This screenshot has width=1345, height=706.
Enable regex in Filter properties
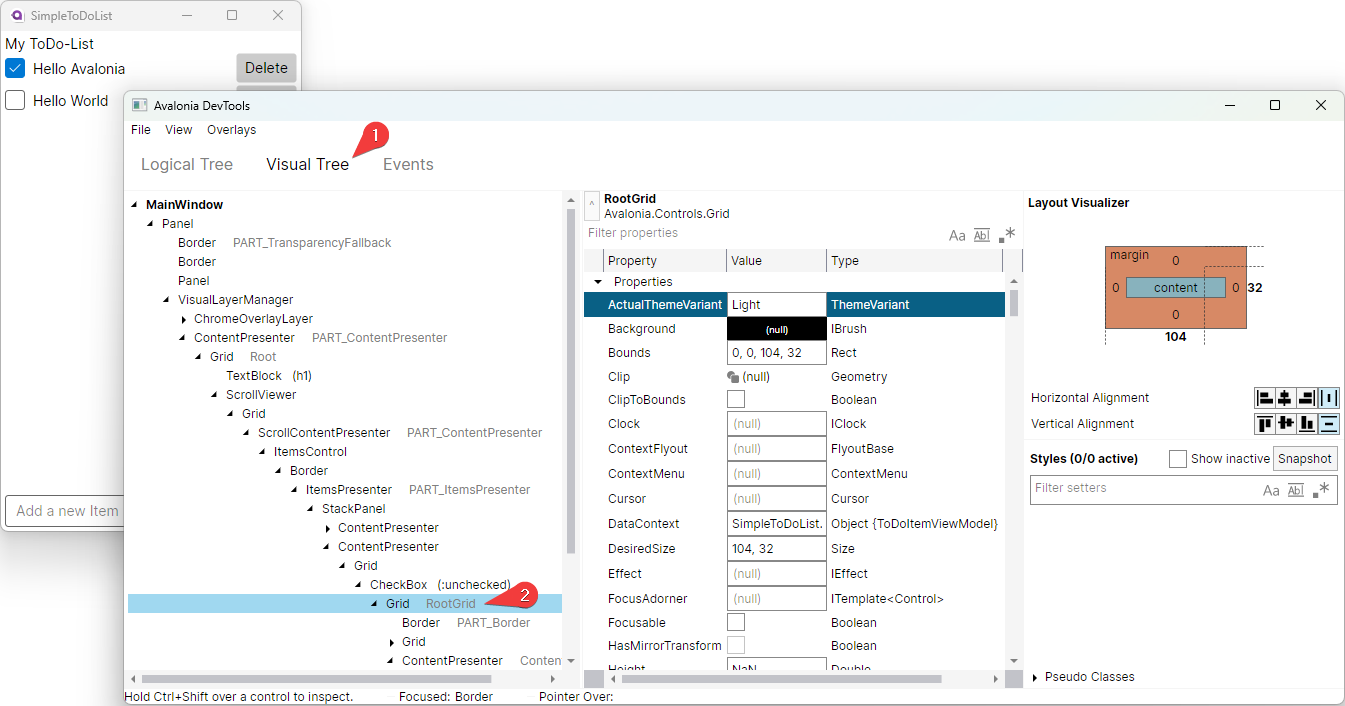tap(1007, 235)
